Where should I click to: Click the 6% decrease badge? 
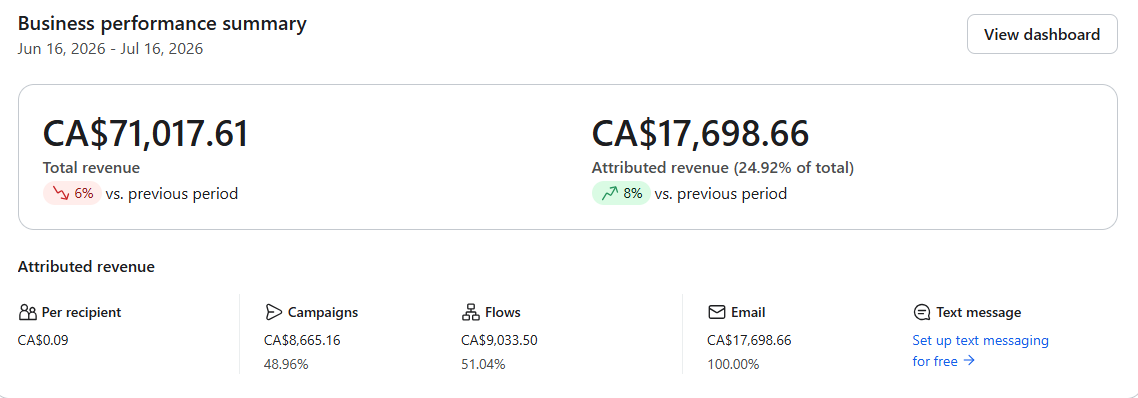(x=73, y=194)
